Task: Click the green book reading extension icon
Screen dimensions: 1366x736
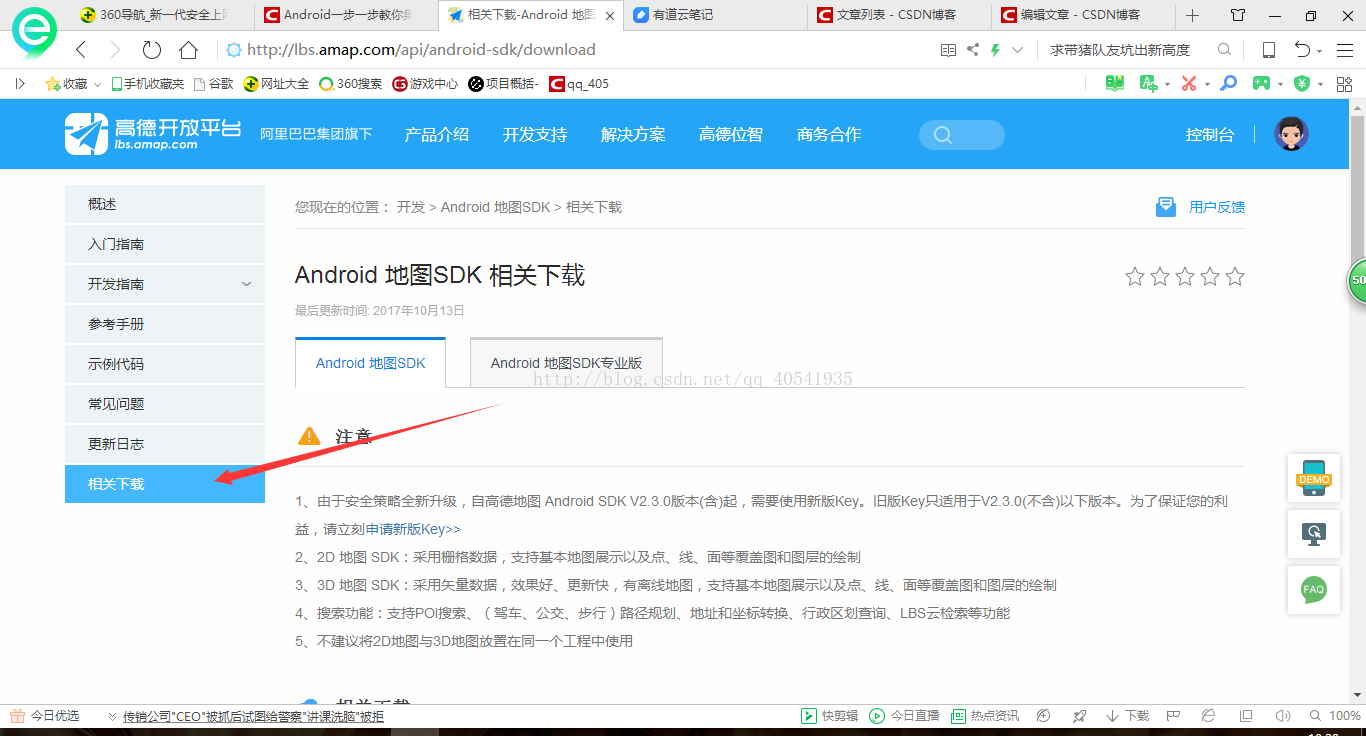Action: 1114,84
